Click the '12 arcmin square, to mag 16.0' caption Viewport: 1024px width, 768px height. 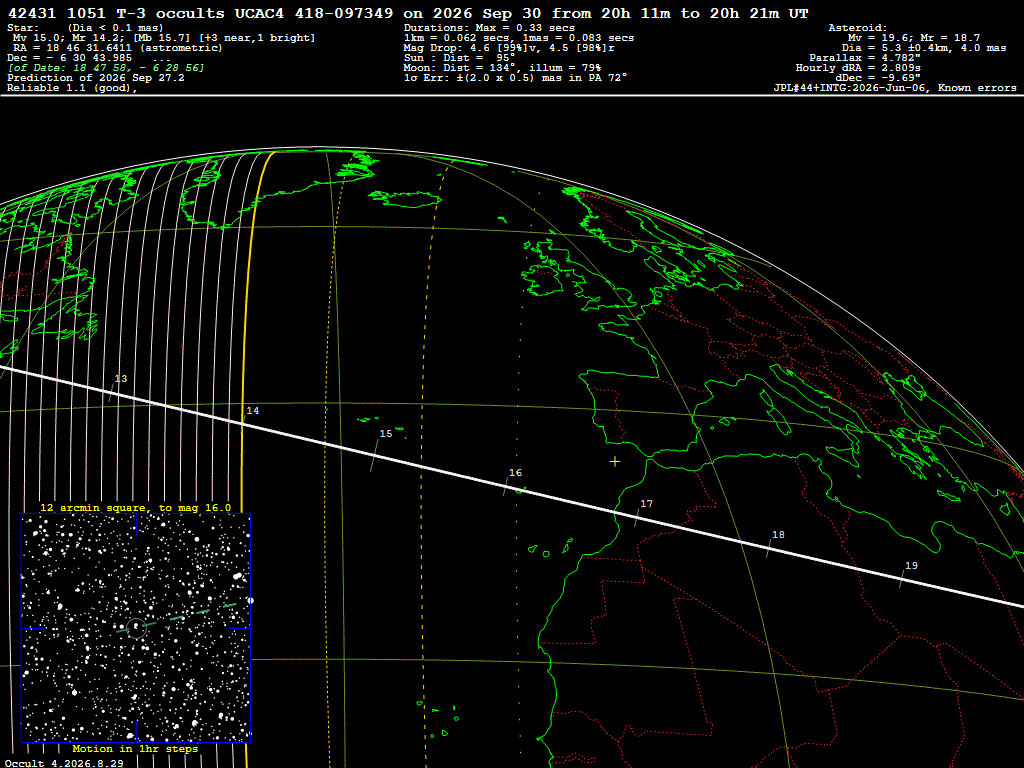[x=136, y=507]
